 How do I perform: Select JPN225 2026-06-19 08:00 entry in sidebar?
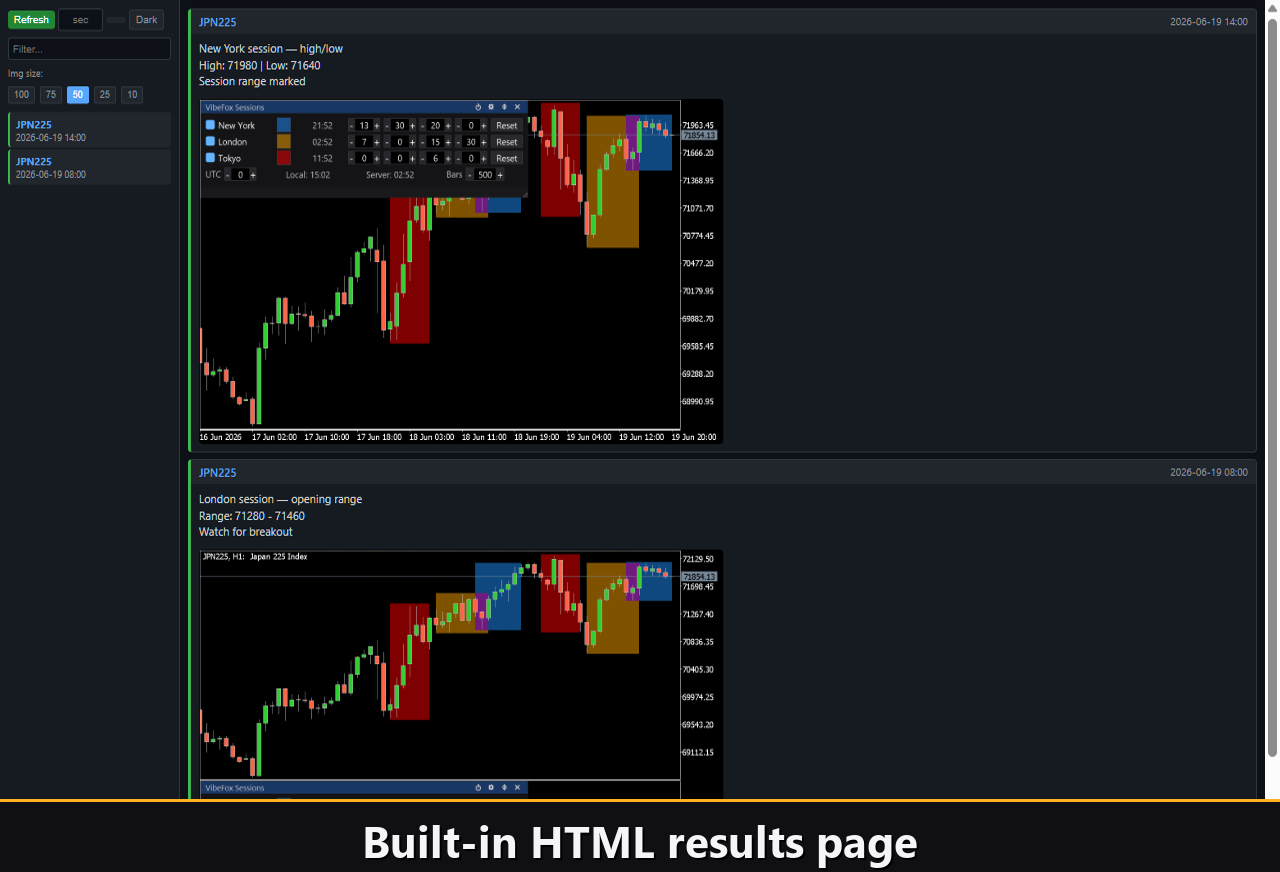coord(89,167)
